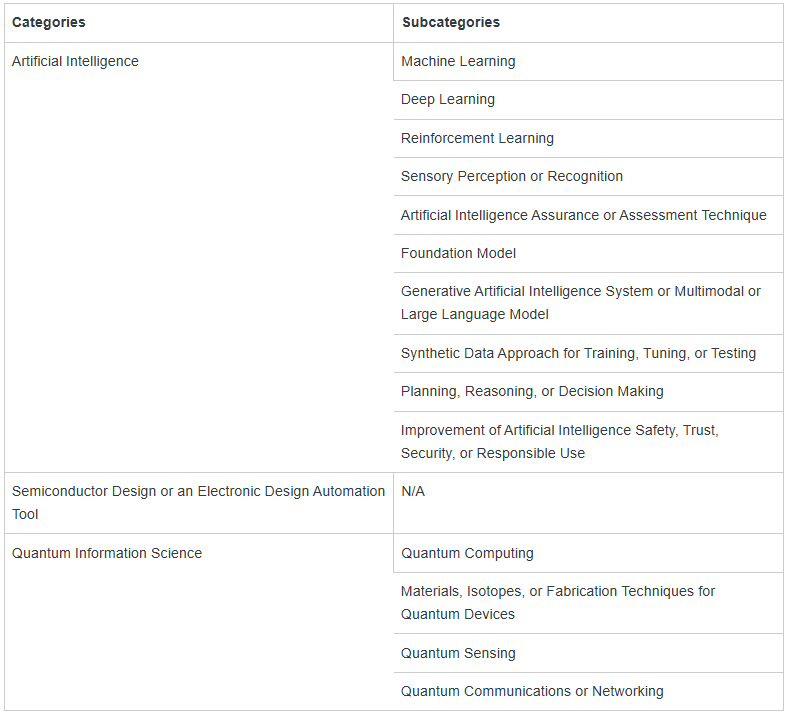The image size is (786, 713).
Task: Click the Semiconductor Design category cell
Action: click(x=198, y=502)
